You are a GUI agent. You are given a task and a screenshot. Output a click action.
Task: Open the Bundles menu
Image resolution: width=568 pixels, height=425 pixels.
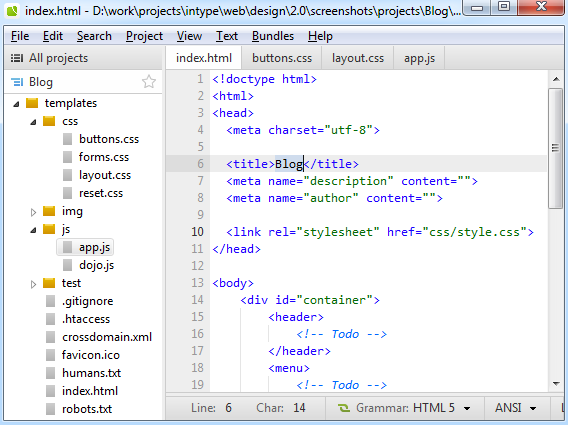273,36
